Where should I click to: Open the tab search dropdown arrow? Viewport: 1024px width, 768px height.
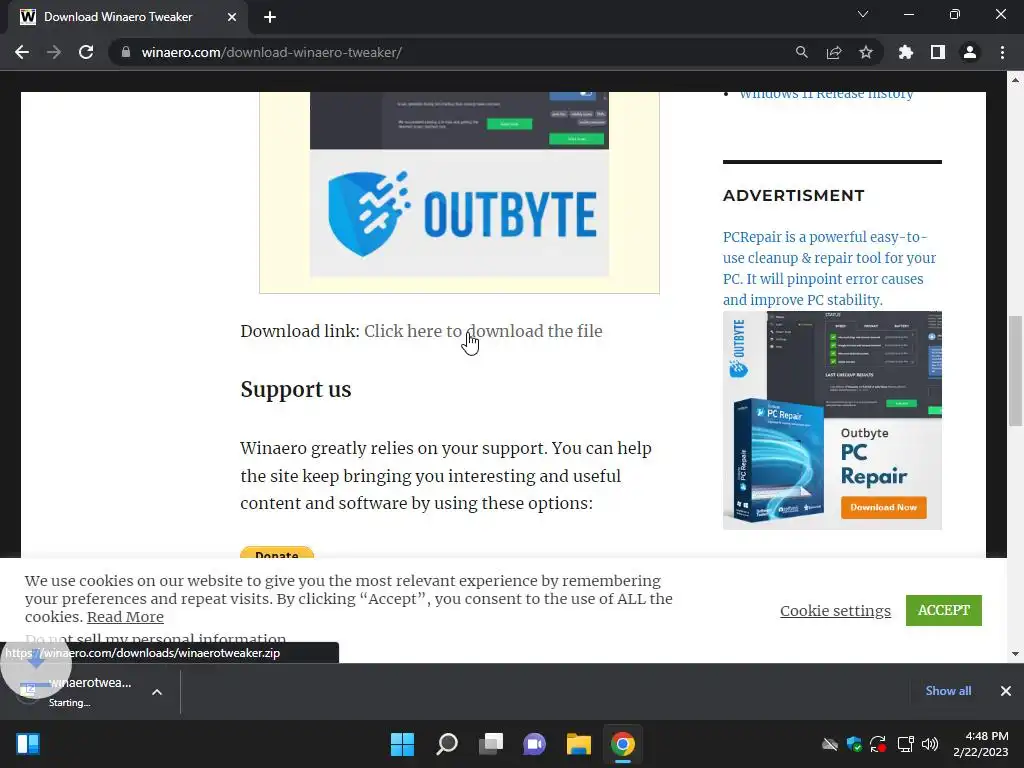click(863, 14)
